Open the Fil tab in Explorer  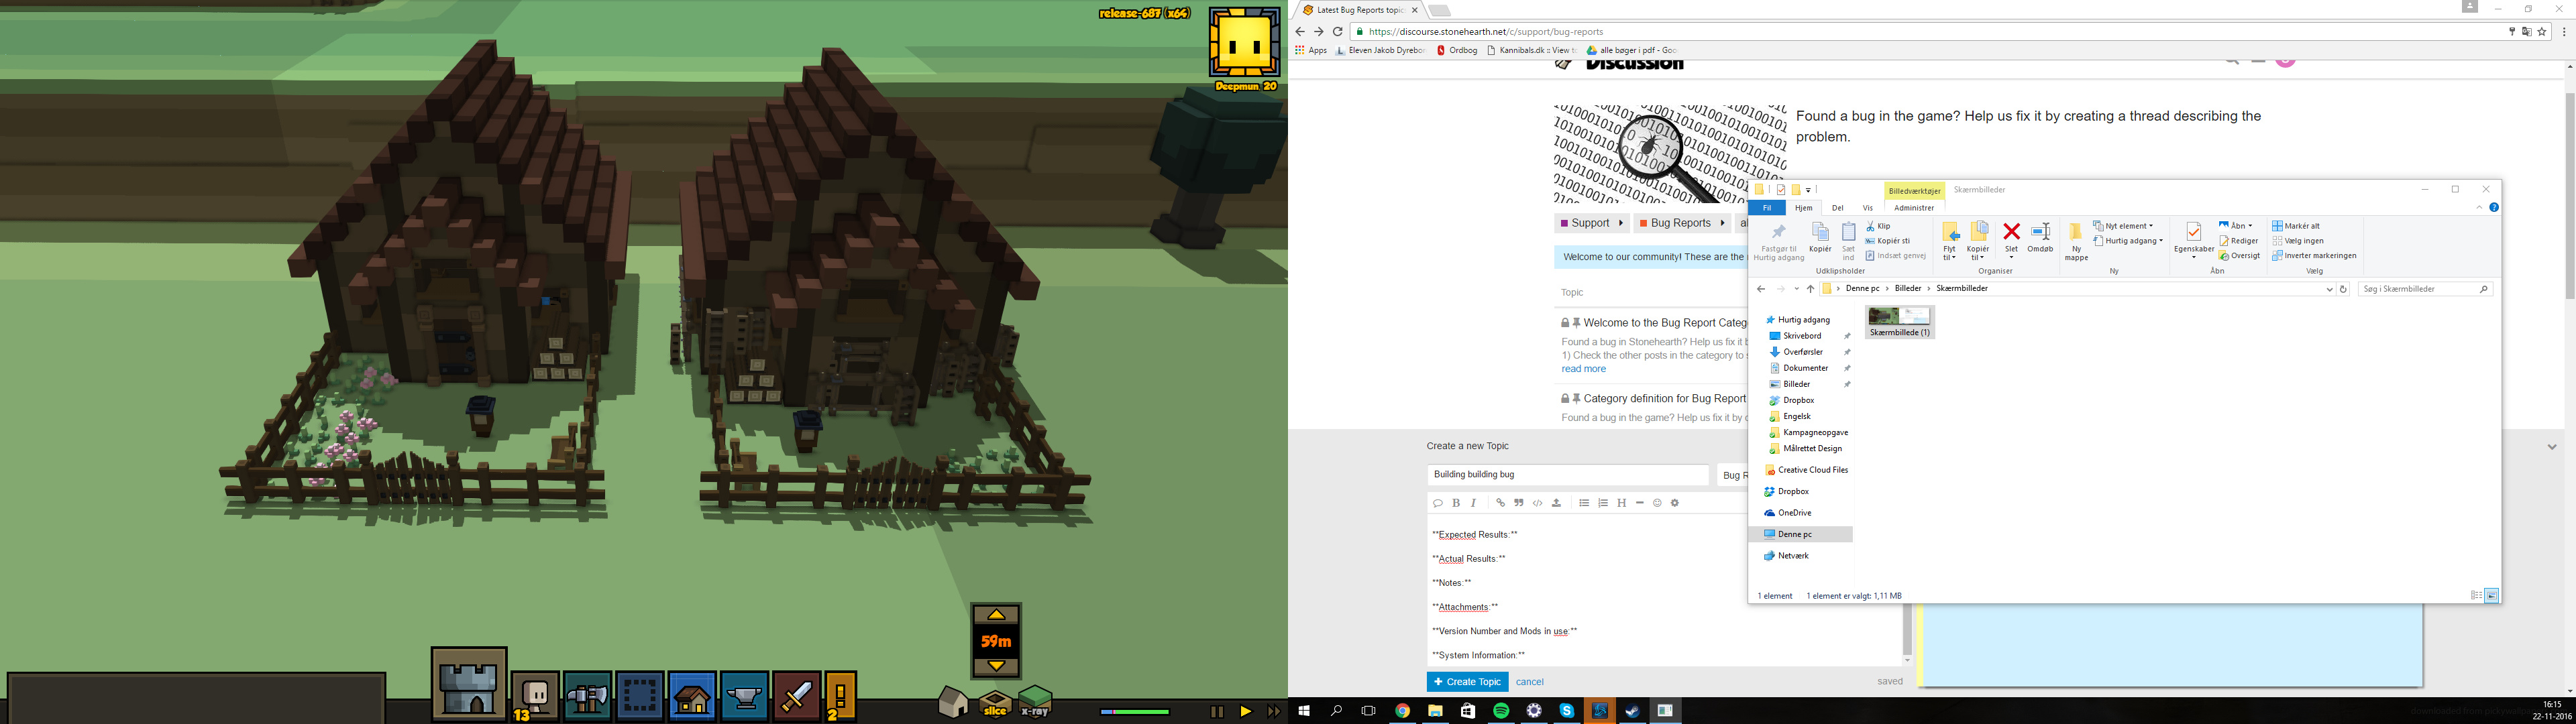pos(1767,208)
